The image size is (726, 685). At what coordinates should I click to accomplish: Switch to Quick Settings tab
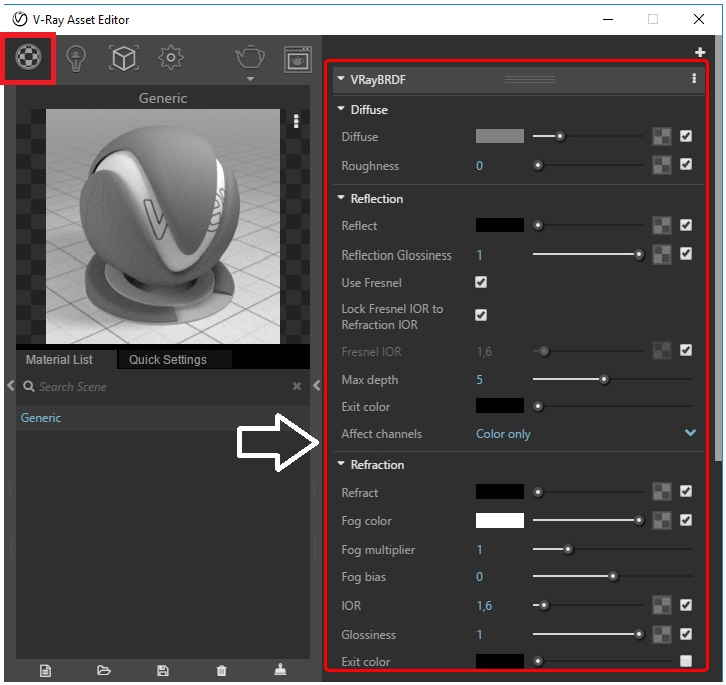[168, 359]
